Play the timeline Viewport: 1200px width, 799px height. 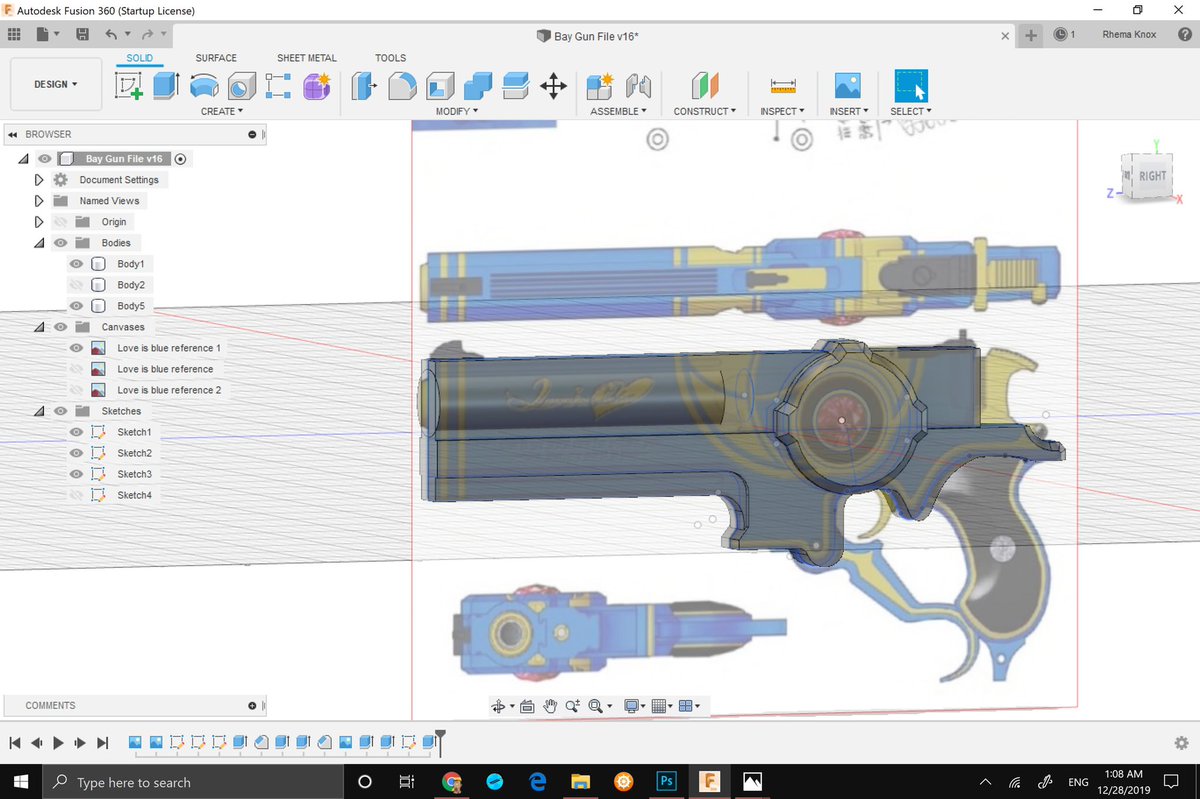tap(58, 743)
